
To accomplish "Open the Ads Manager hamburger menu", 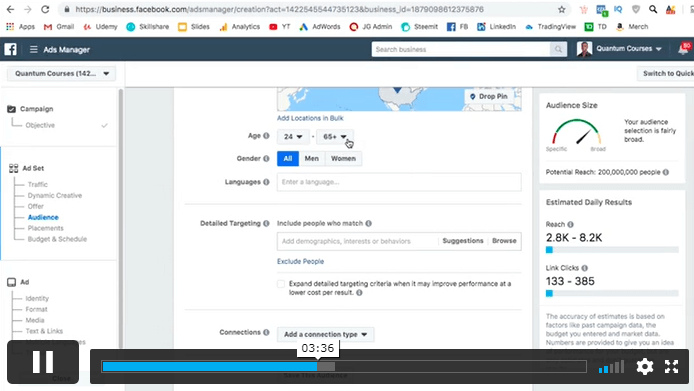I will pos(34,50).
